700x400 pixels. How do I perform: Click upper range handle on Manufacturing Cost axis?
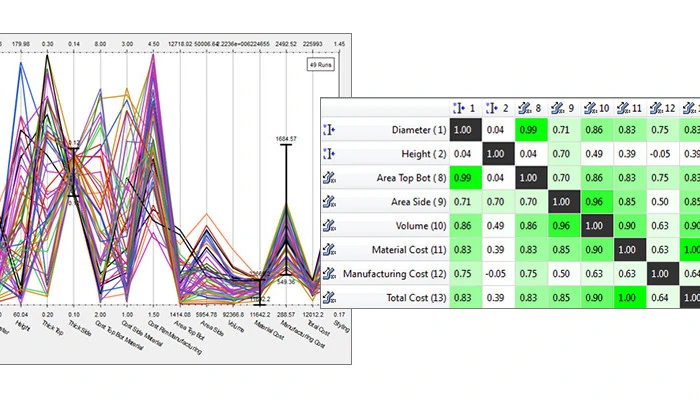[x=286, y=145]
